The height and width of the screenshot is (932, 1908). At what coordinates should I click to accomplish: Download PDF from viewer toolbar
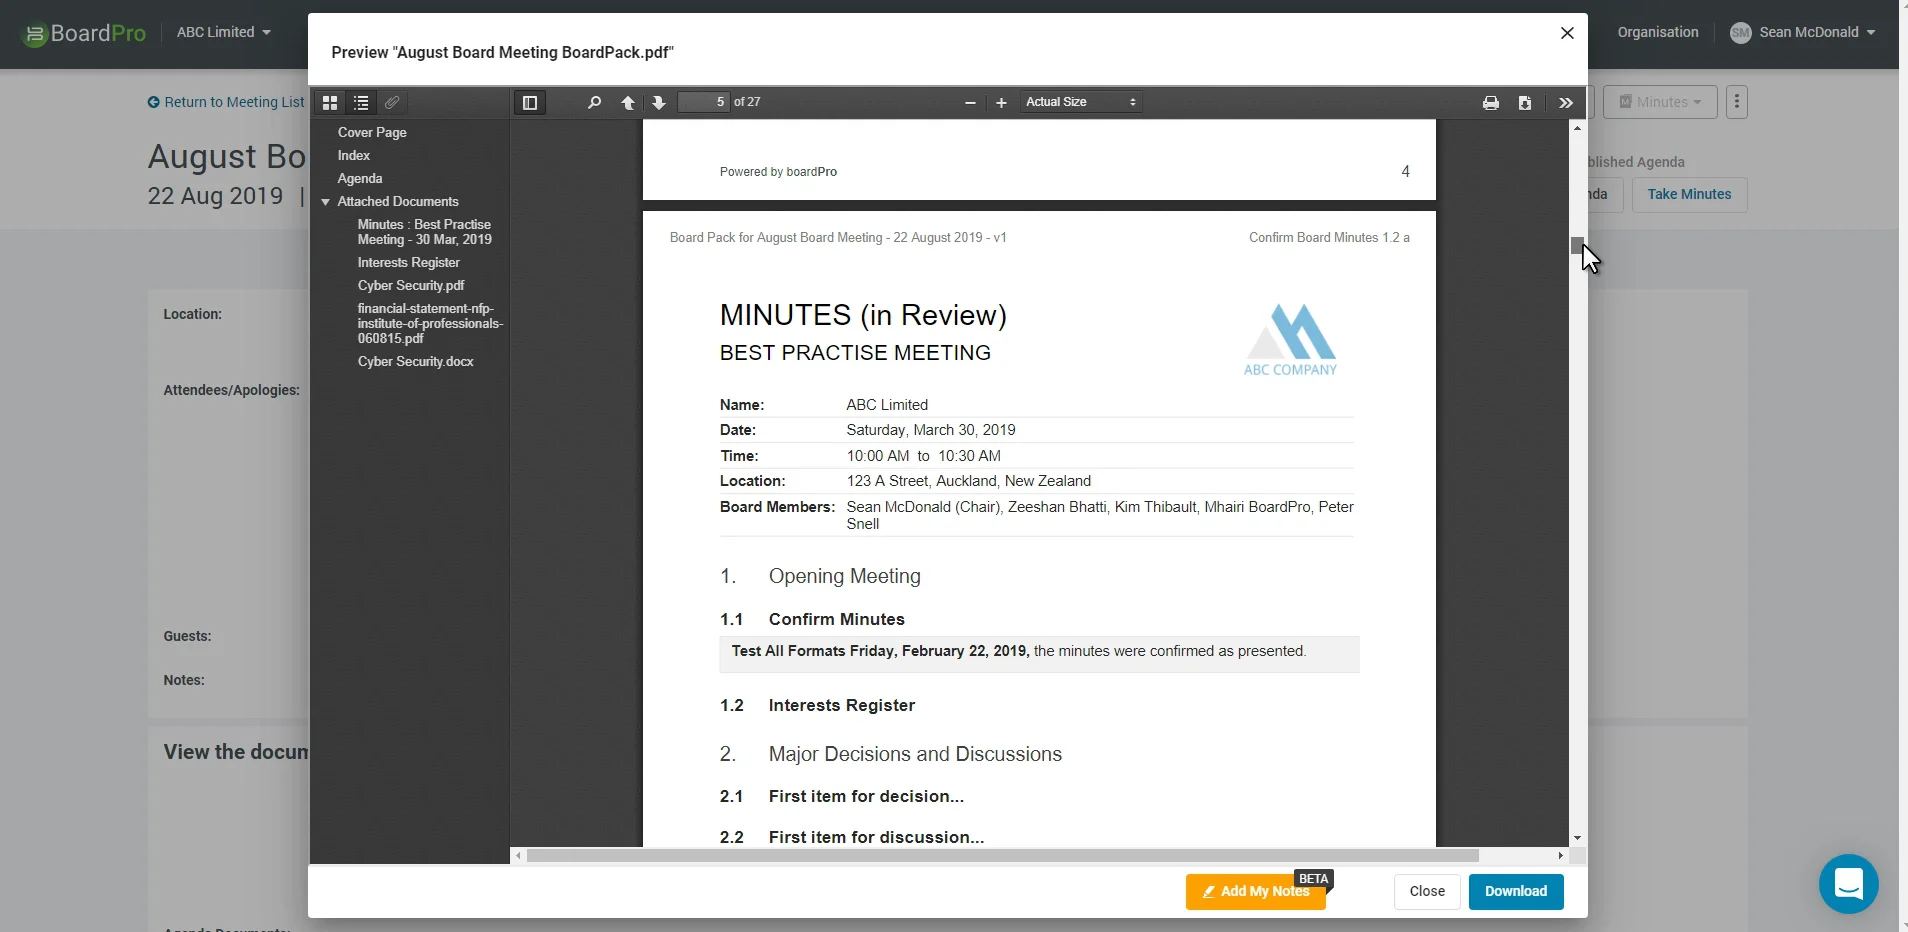(x=1525, y=103)
